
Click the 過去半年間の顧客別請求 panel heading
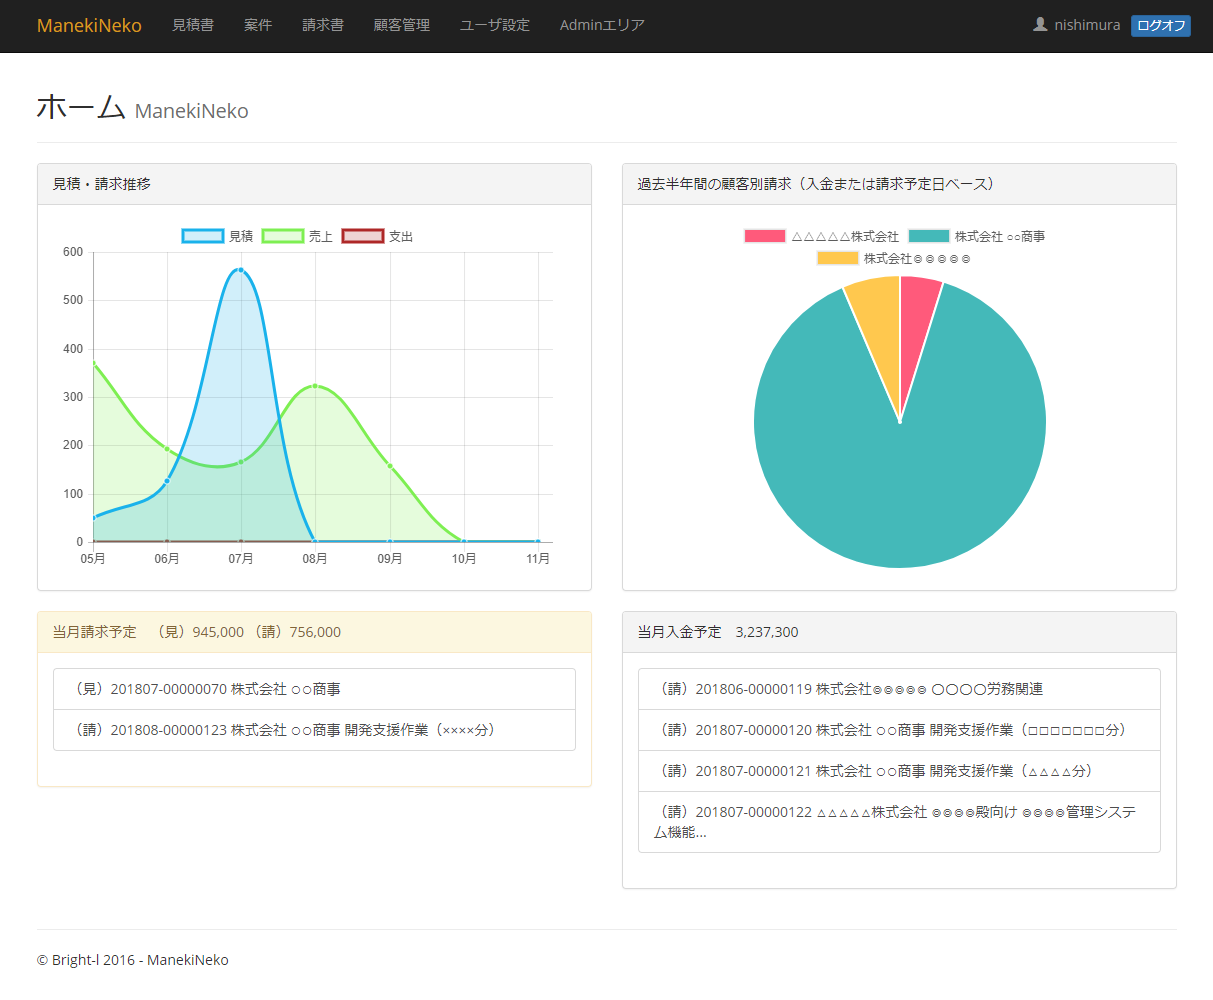pos(899,184)
